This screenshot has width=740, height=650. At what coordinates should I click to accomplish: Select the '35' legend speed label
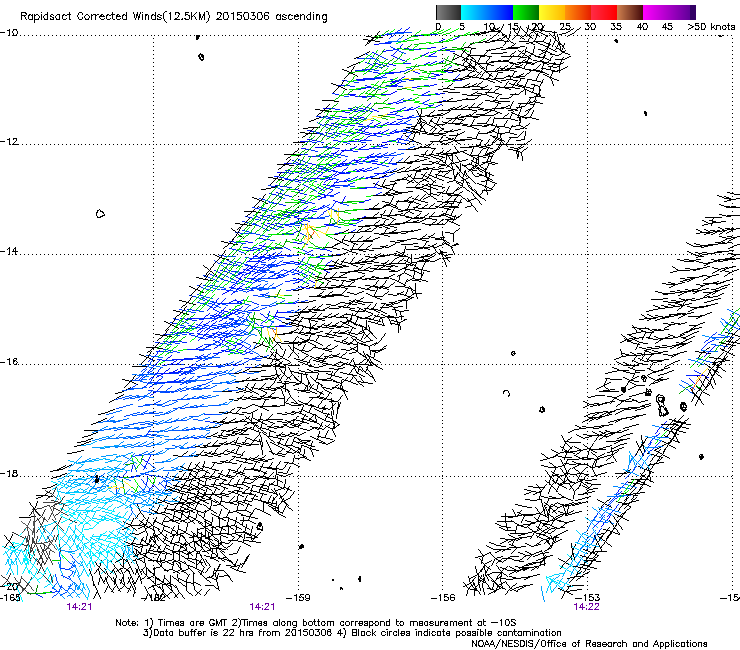(616, 27)
